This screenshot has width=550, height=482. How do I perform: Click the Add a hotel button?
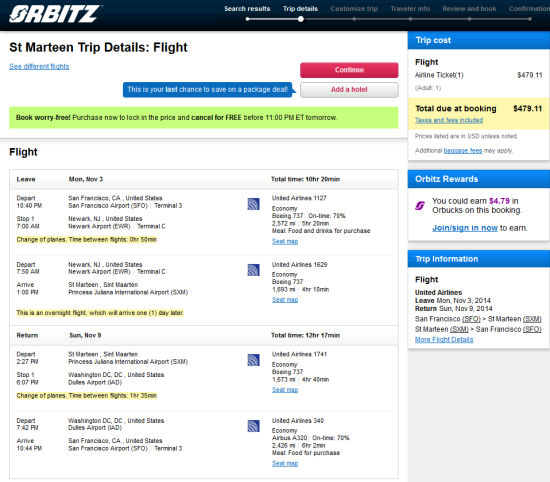point(349,89)
